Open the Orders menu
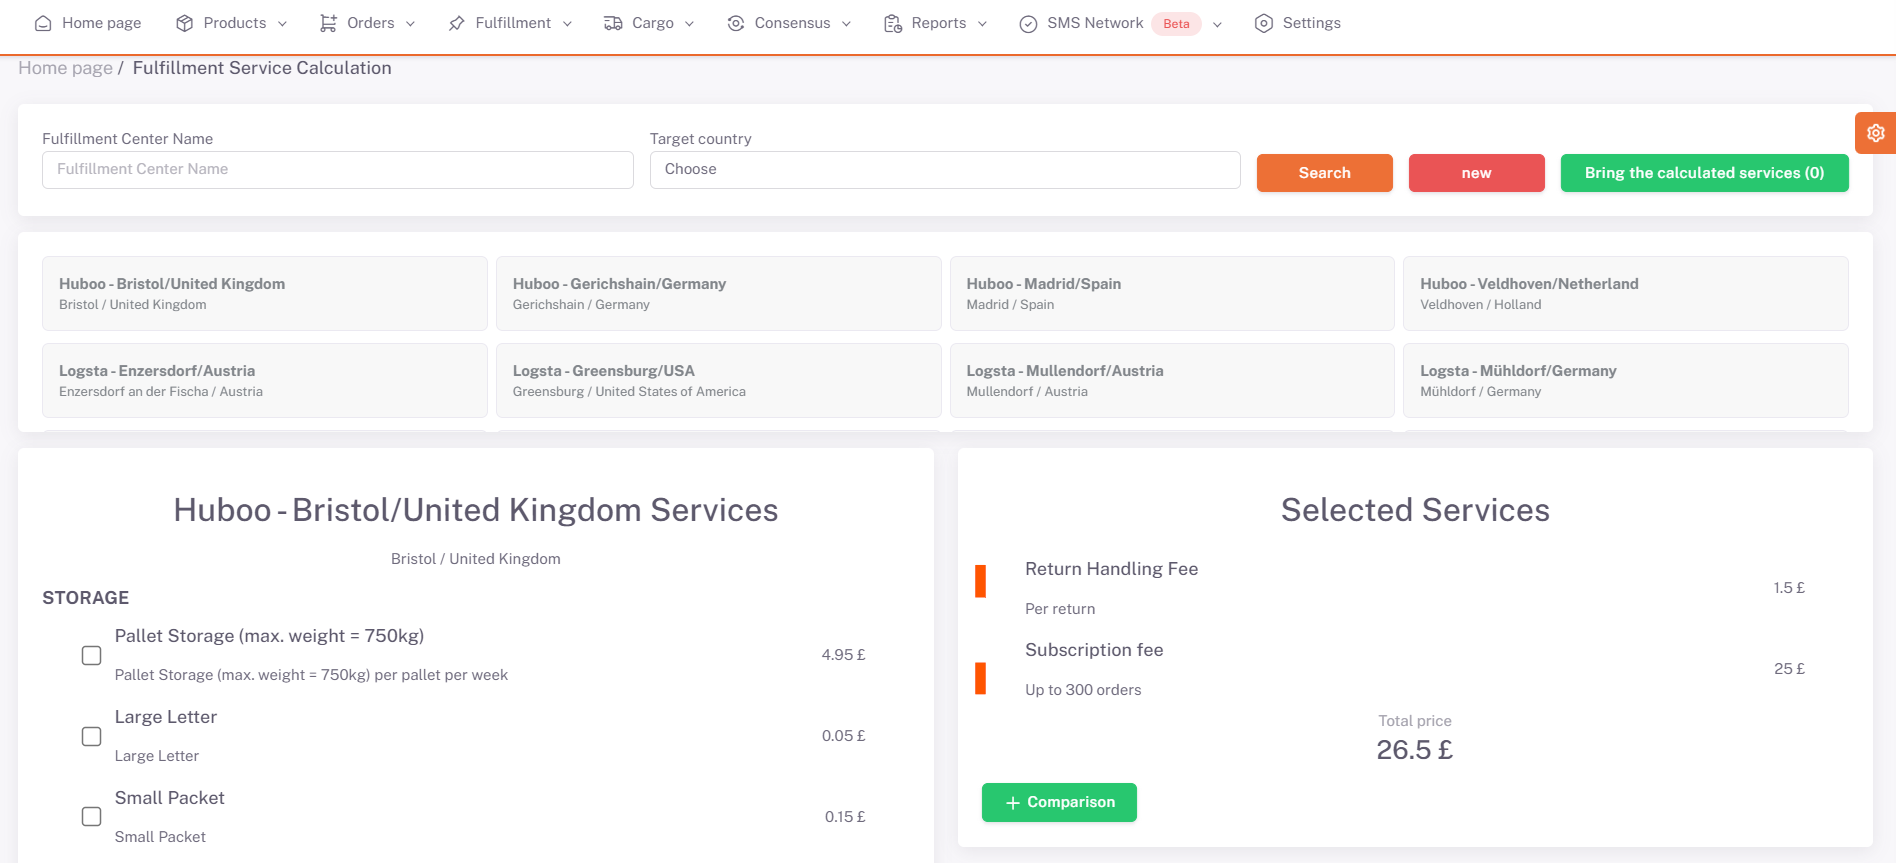The image size is (1896, 863). [367, 23]
